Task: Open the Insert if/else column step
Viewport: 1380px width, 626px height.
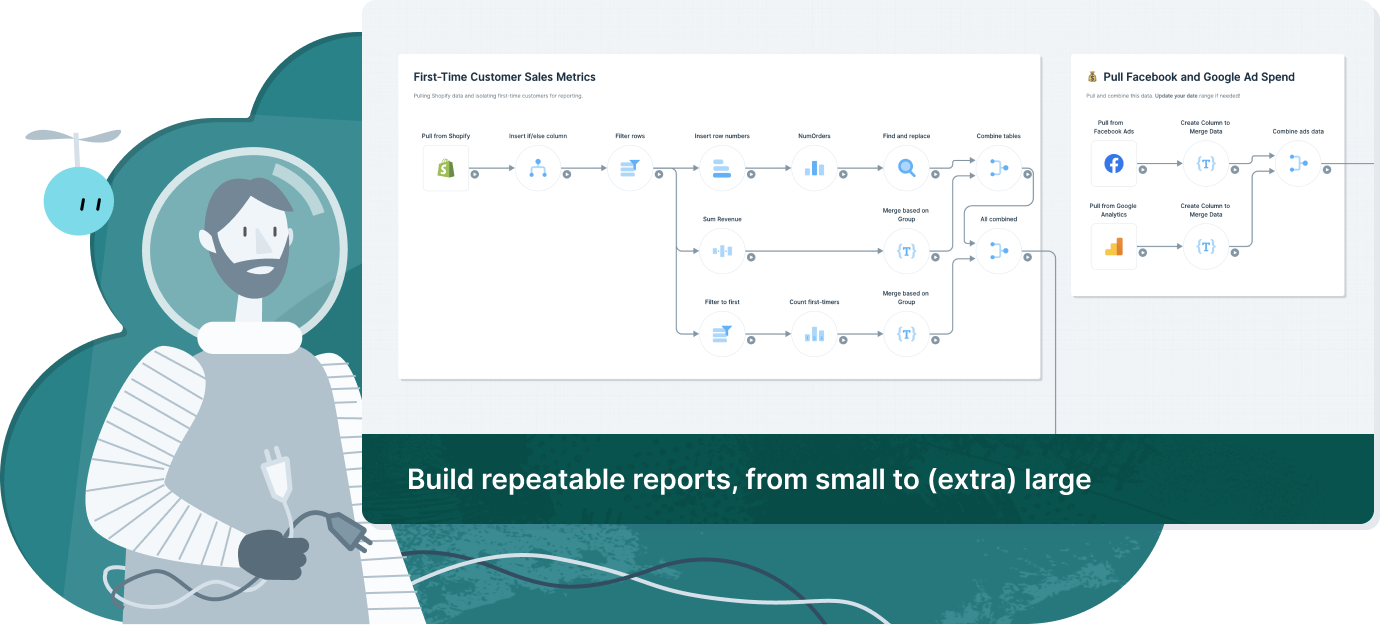Action: tap(538, 168)
